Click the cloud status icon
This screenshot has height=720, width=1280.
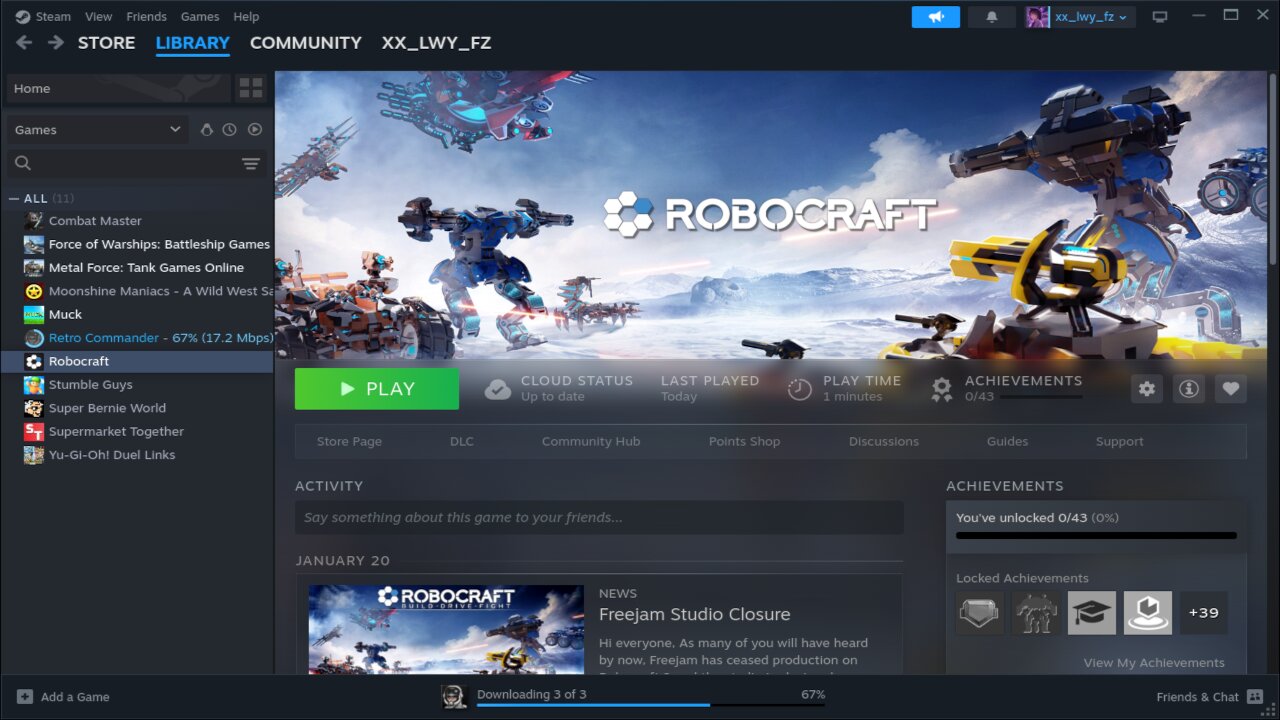point(497,389)
